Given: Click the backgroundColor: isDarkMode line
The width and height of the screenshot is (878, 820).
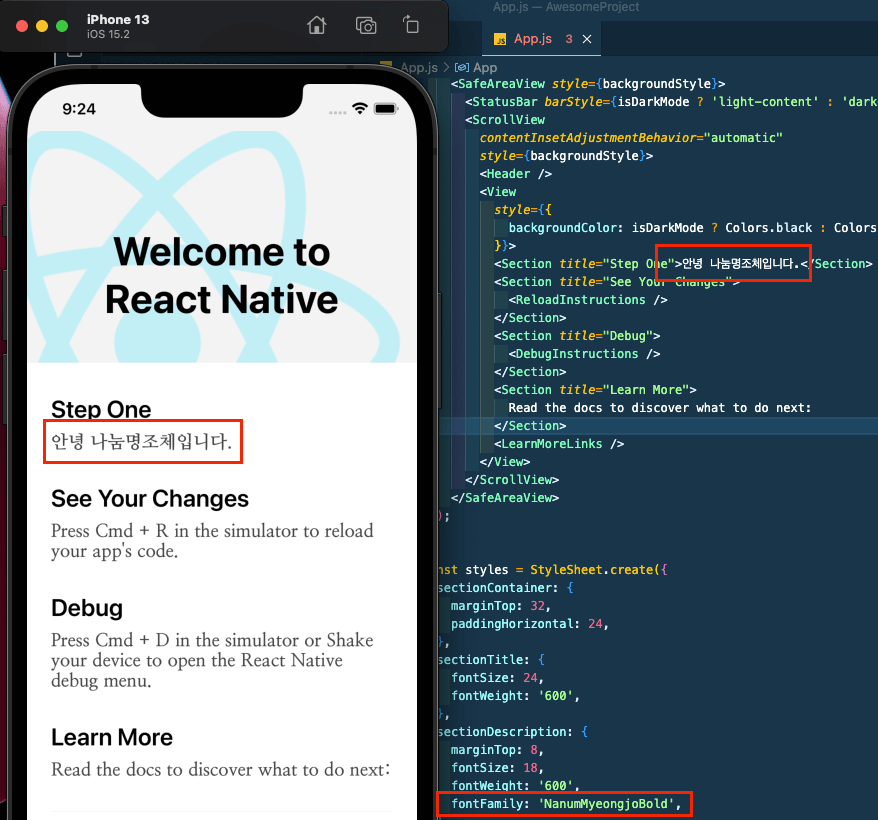Looking at the screenshot, I should [693, 228].
